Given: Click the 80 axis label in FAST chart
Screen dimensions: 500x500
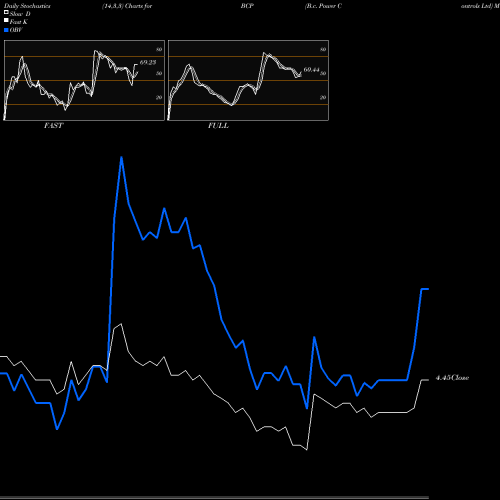Looking at the screenshot, I should pyautogui.click(x=159, y=49).
